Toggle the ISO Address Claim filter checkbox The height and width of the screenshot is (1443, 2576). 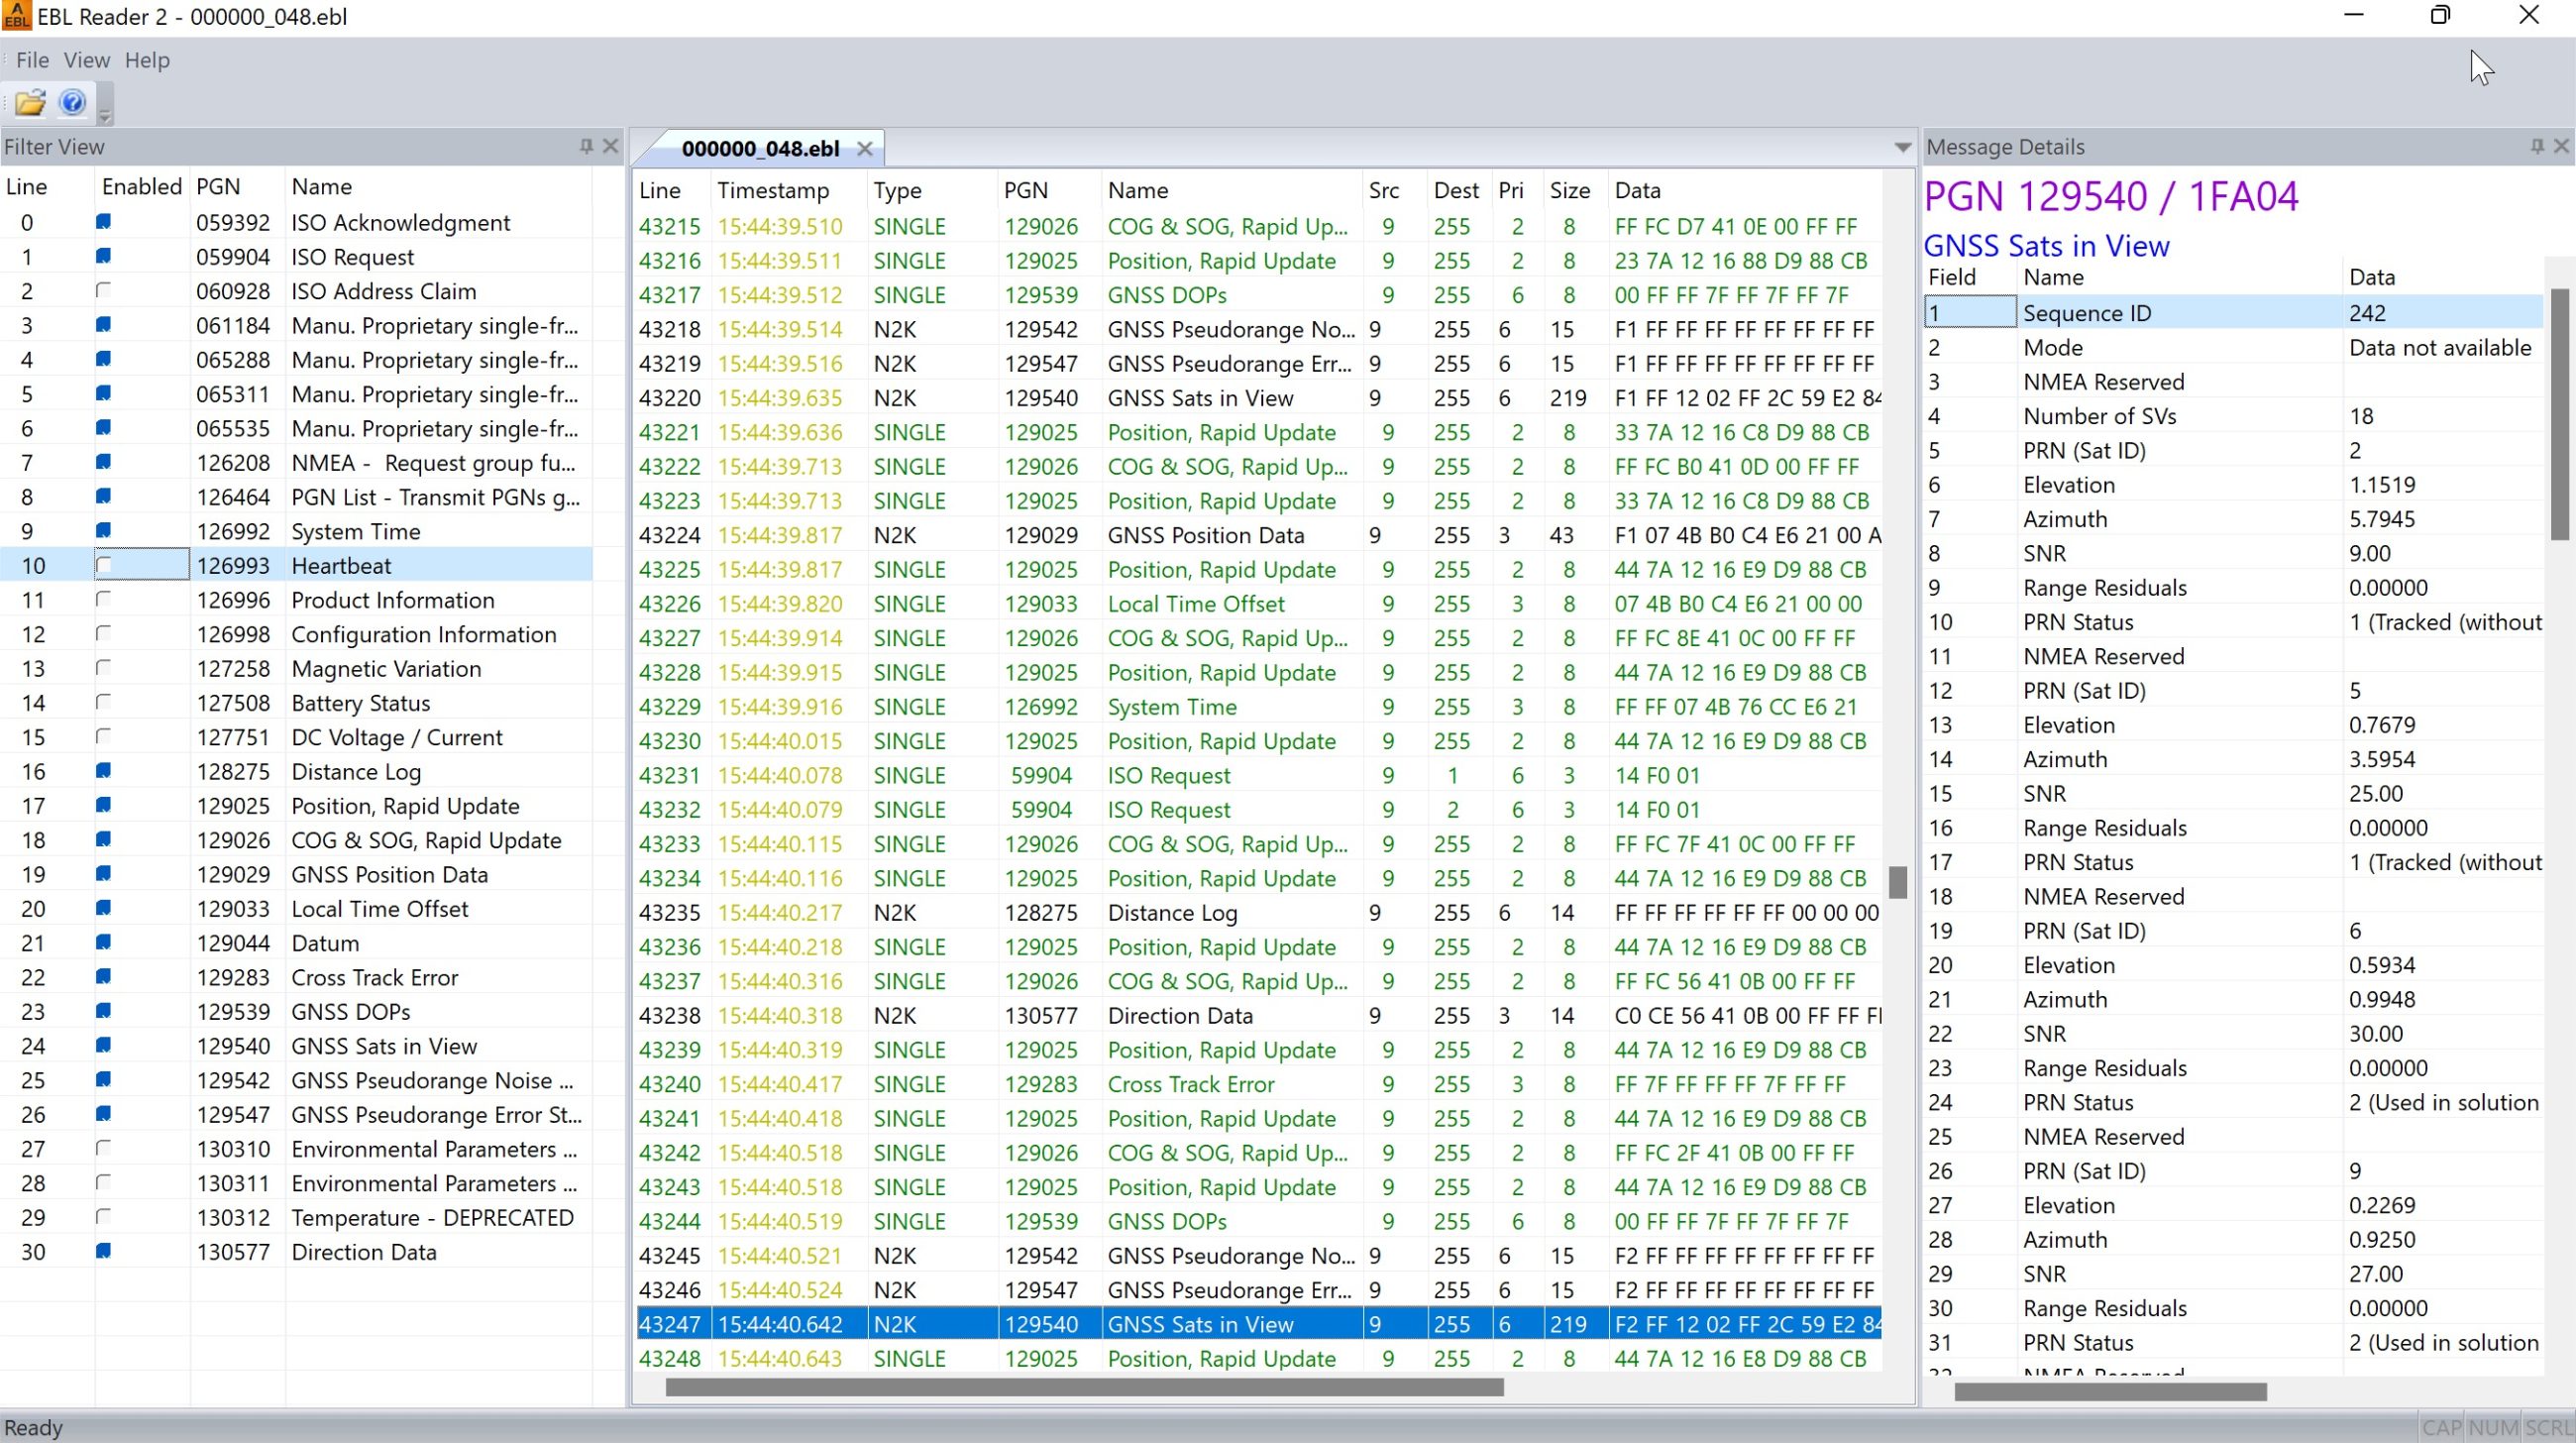coord(103,291)
